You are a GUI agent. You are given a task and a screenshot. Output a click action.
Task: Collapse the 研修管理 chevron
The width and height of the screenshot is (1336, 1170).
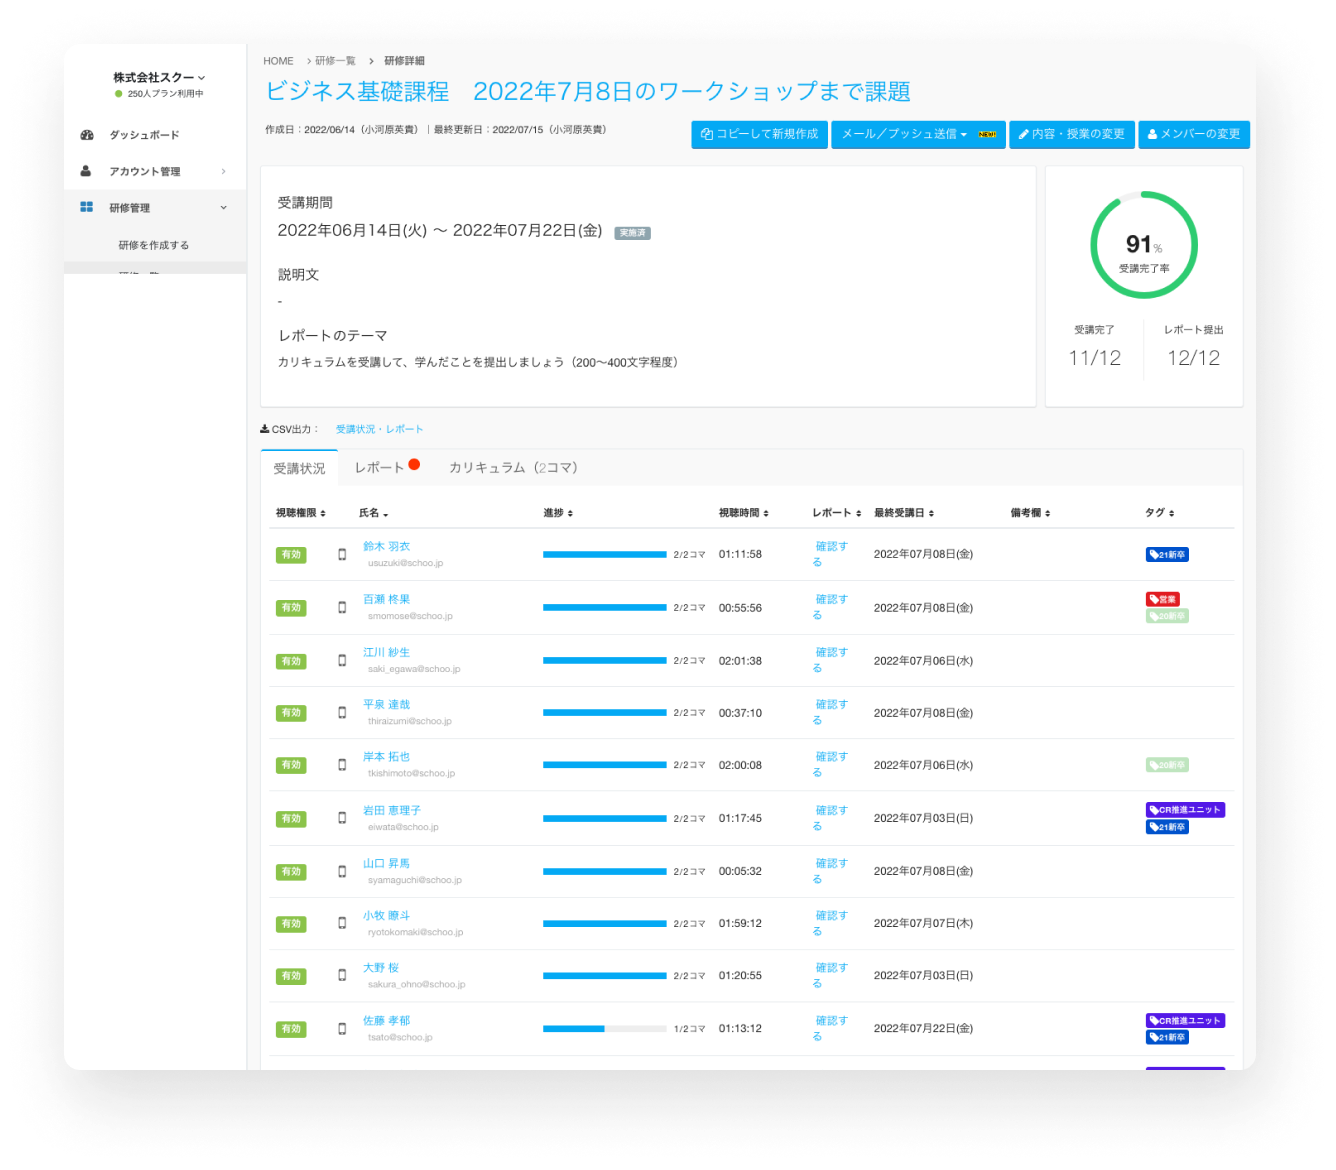click(223, 207)
